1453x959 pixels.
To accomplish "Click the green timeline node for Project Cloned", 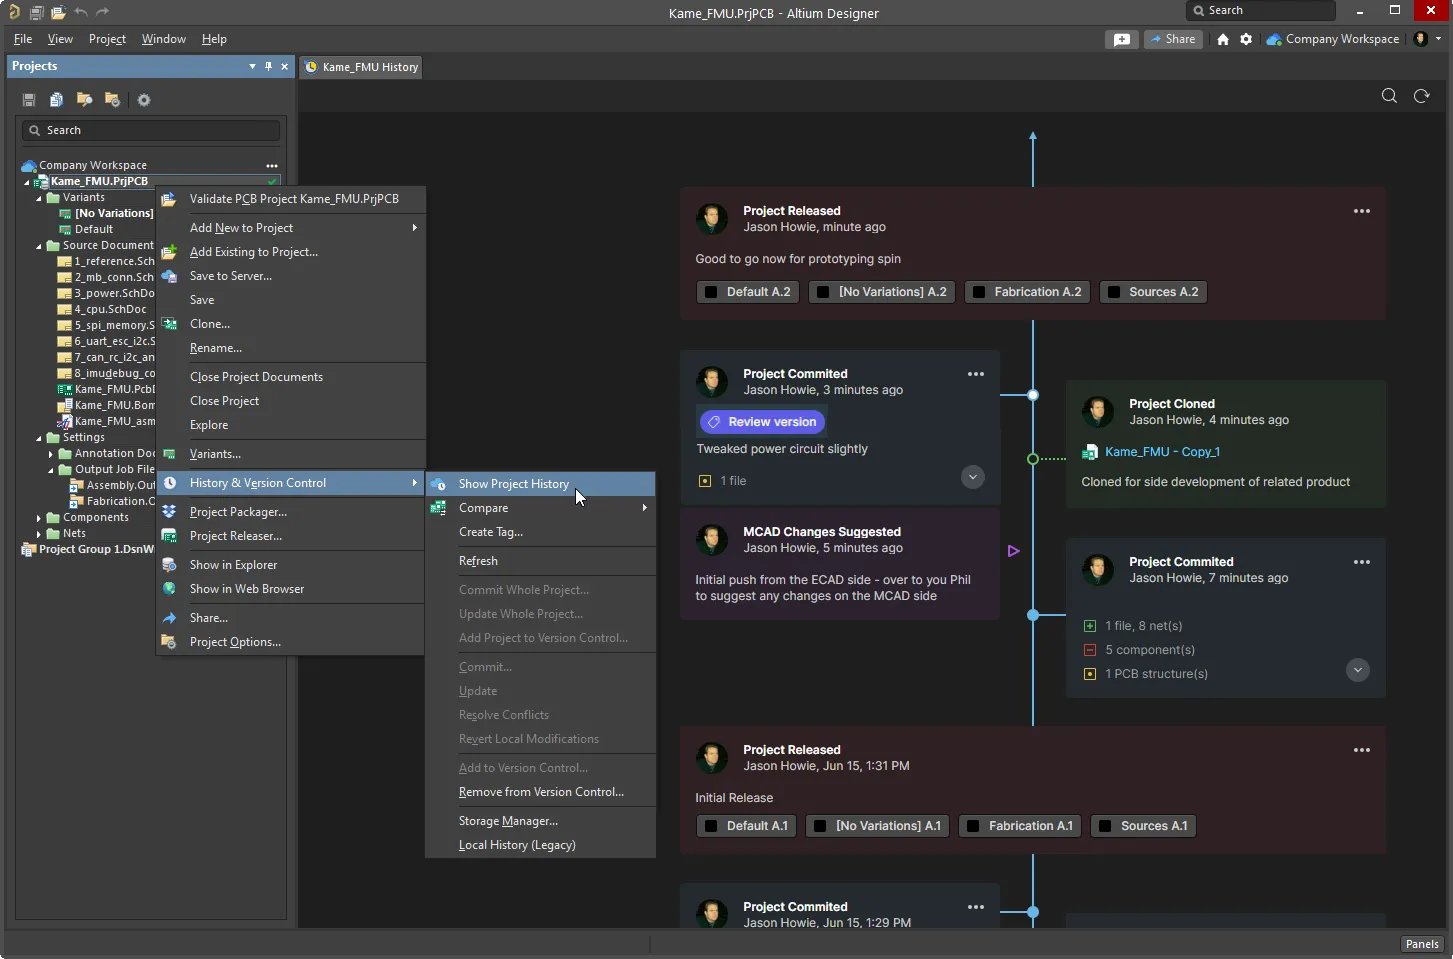I will 1033,459.
